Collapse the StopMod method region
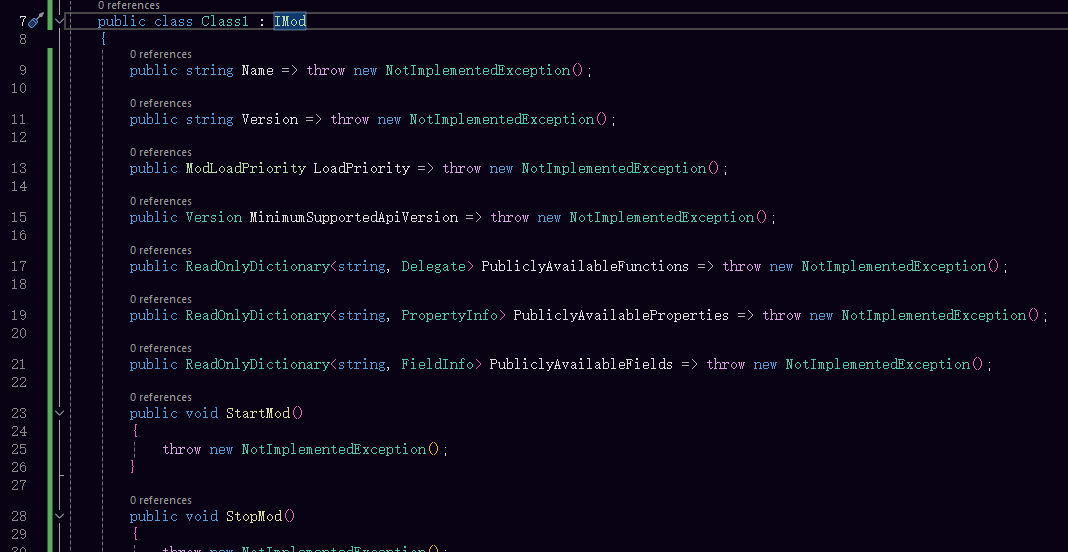The image size is (1068, 552). (x=59, y=517)
